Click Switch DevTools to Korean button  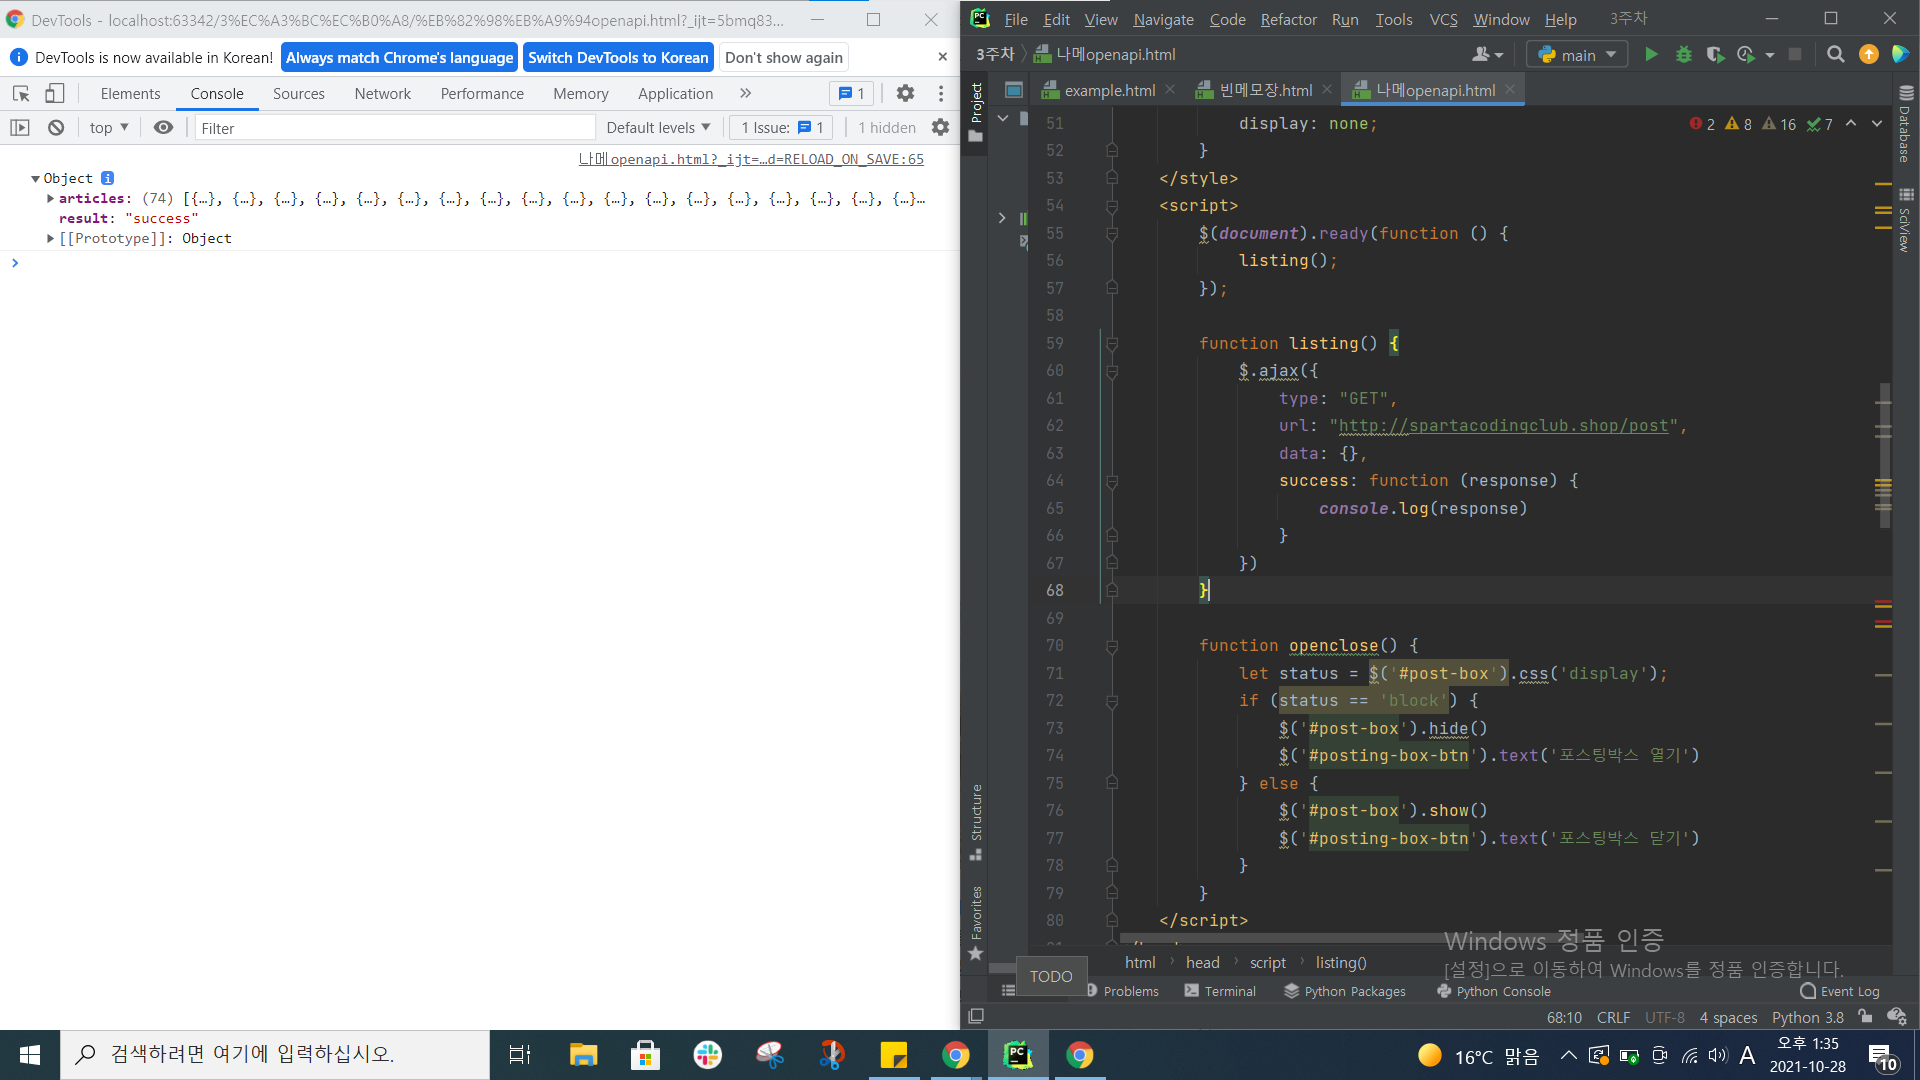tap(618, 57)
